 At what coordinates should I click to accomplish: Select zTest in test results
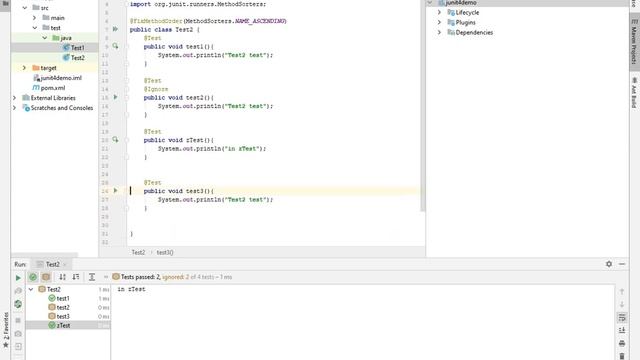68,325
